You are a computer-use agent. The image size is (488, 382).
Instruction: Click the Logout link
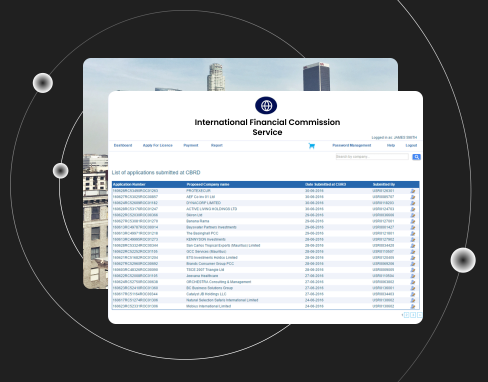(411, 145)
